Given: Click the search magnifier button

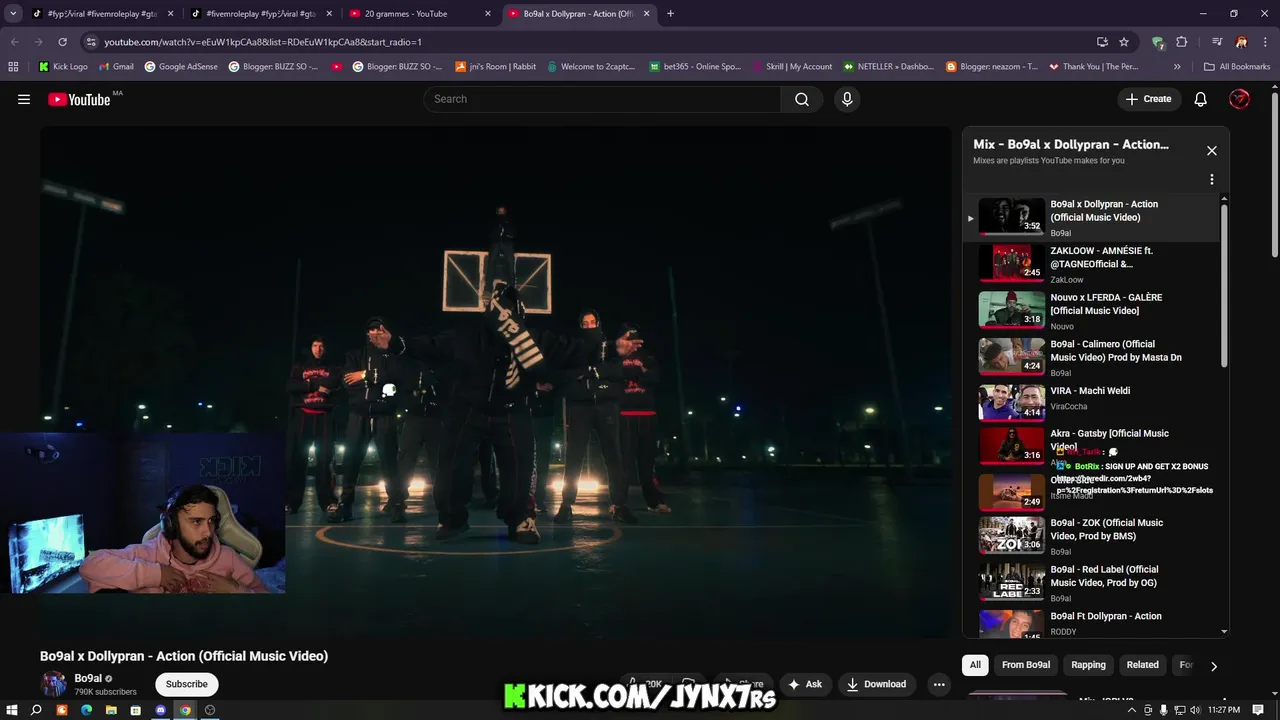Looking at the screenshot, I should (x=802, y=99).
